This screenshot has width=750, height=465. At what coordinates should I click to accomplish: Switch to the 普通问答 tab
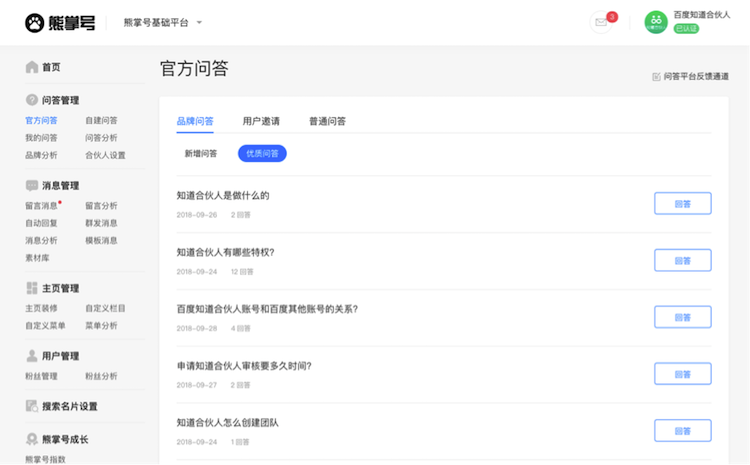[x=327, y=121]
